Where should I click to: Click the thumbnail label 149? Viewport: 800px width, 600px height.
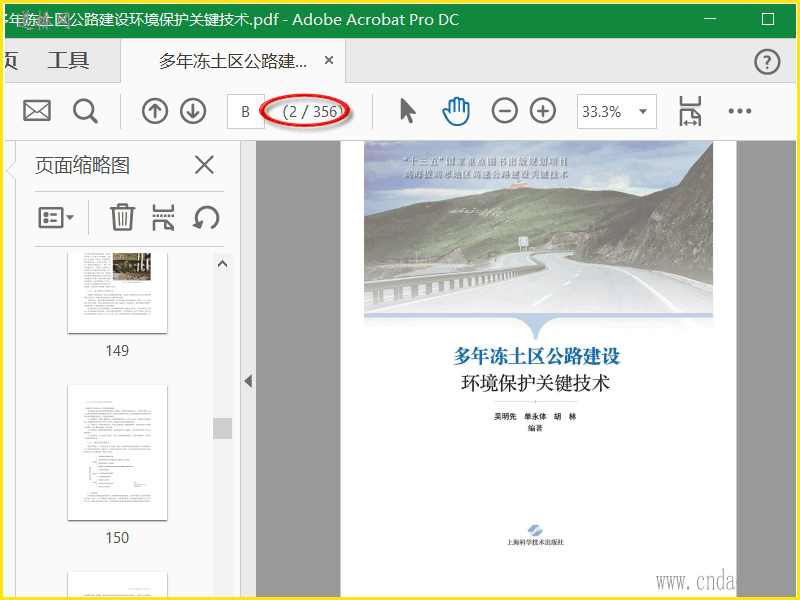click(117, 351)
